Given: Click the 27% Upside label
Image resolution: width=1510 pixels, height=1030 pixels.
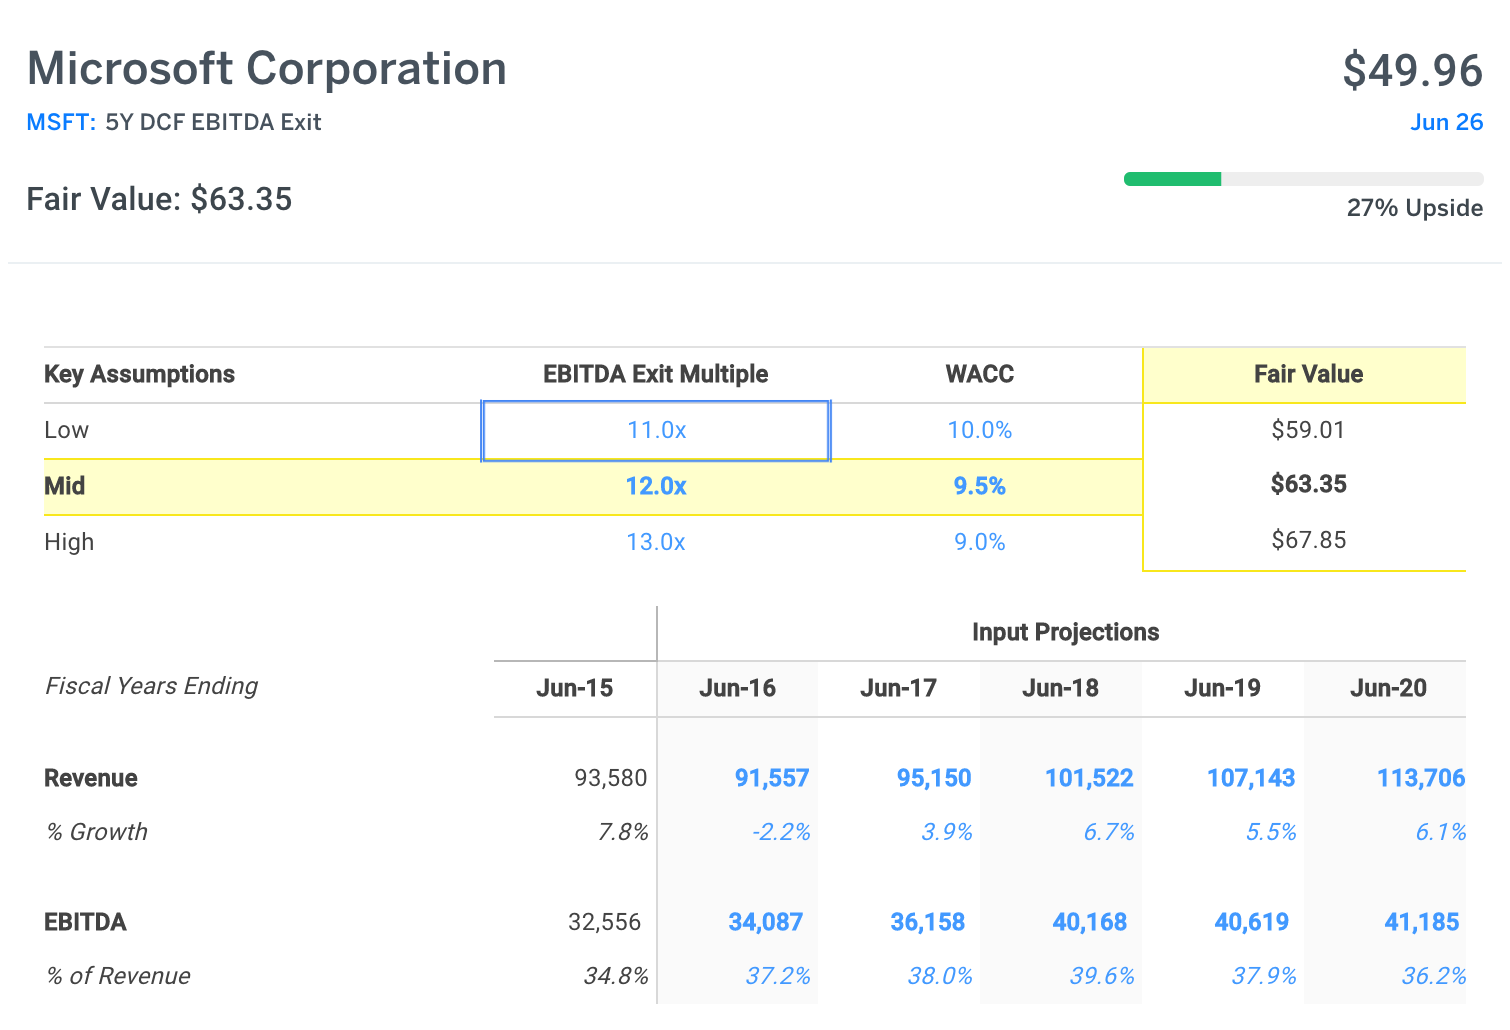Looking at the screenshot, I should (x=1415, y=208).
